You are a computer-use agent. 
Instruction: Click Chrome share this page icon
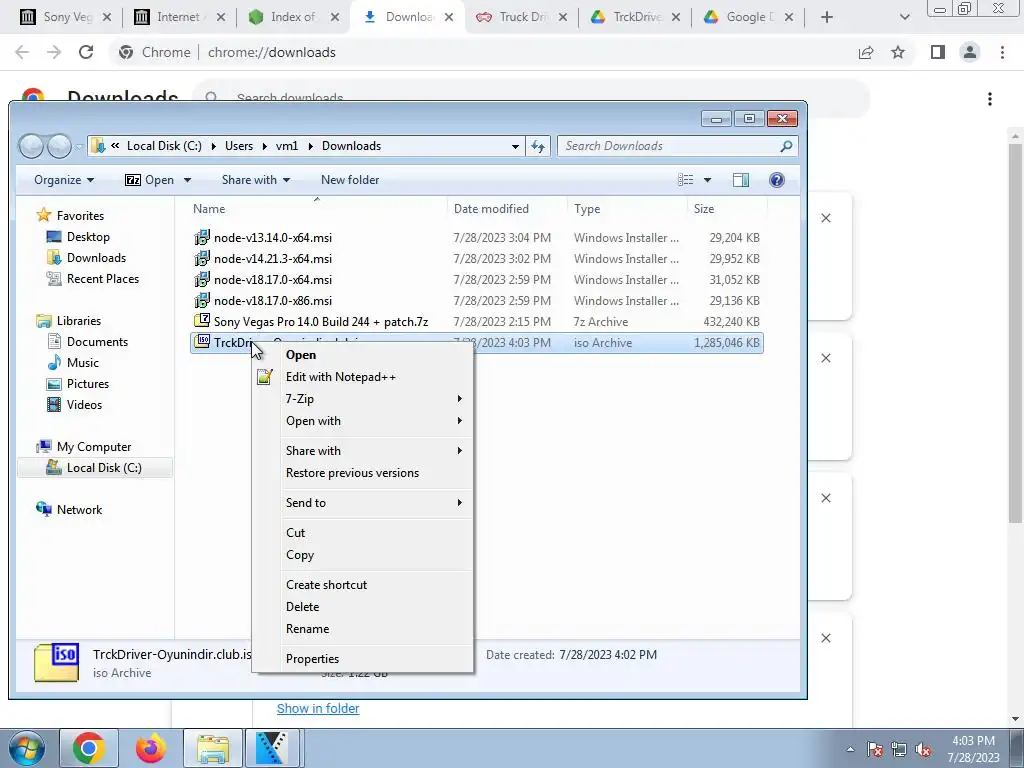pyautogui.click(x=866, y=52)
